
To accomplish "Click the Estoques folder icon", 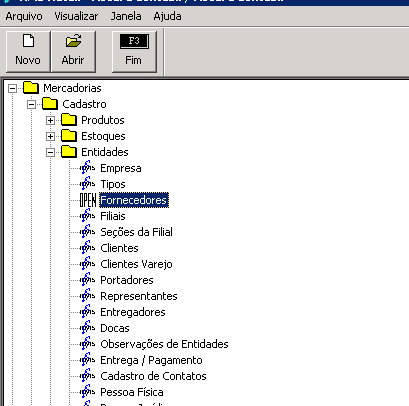I will click(x=69, y=136).
